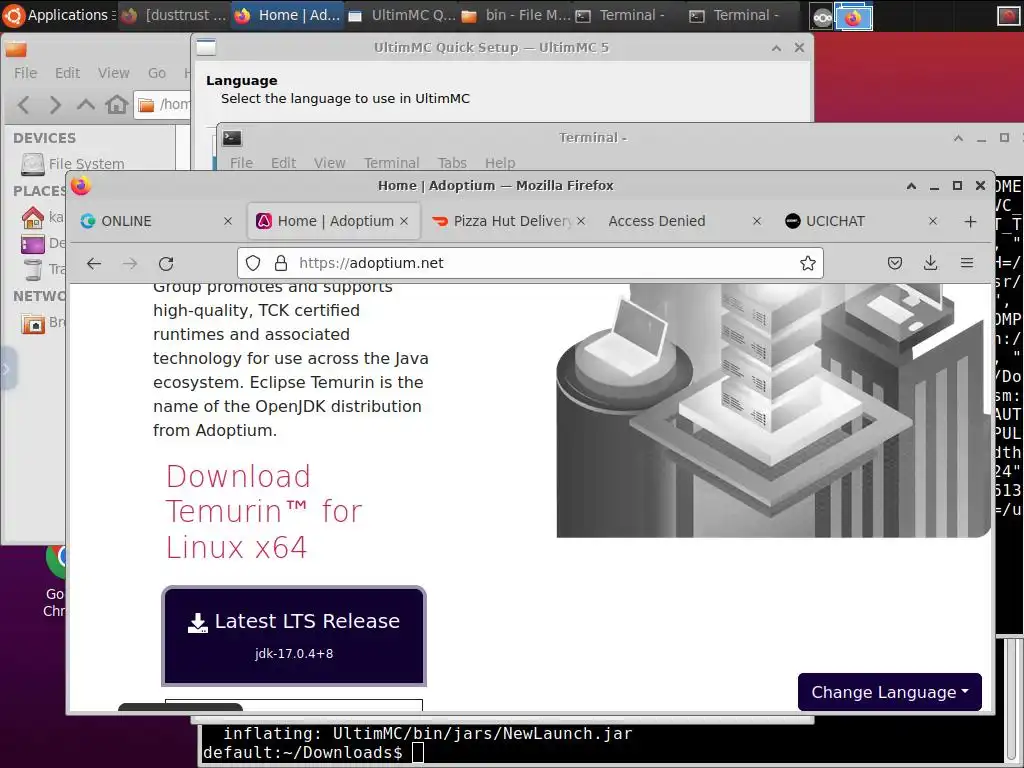1024x768 pixels.
Task: Open home folder icon in Places
Action: coord(32,217)
